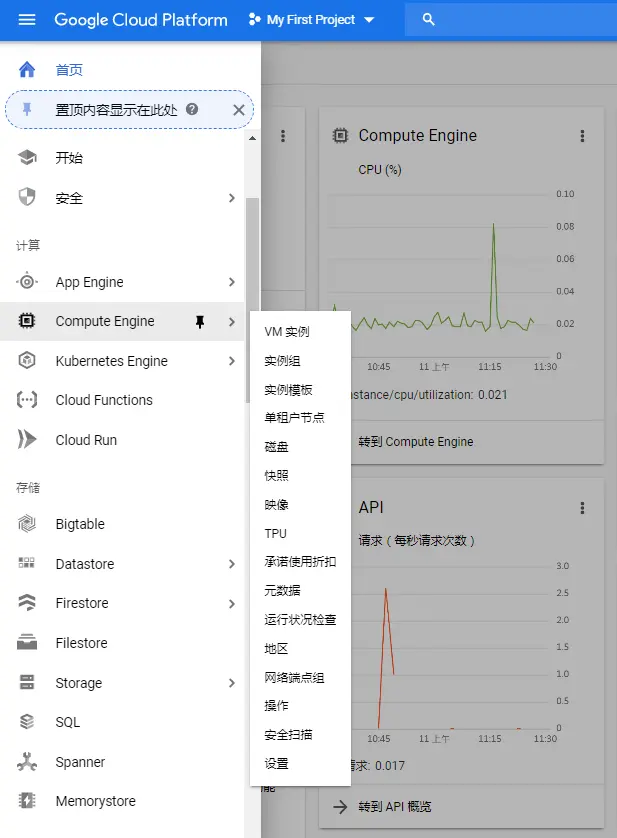Click the Spanner wrench icon
The width and height of the screenshot is (617, 838).
click(27, 762)
